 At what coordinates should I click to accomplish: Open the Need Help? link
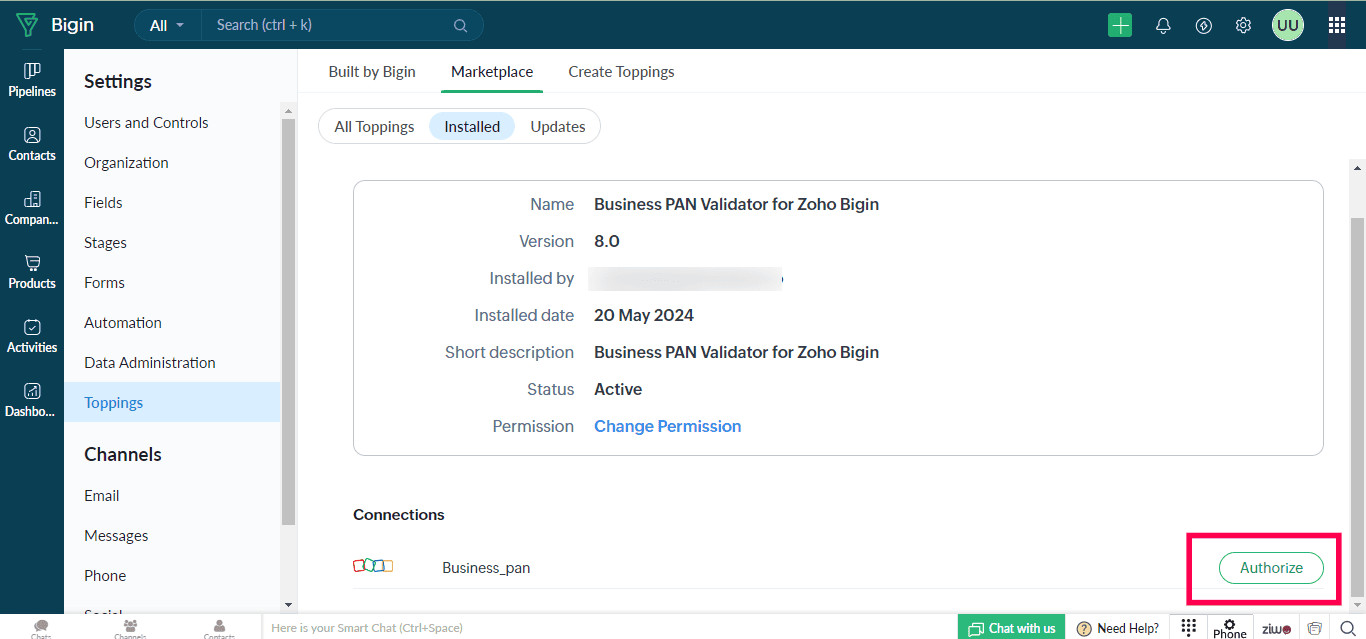point(1117,628)
